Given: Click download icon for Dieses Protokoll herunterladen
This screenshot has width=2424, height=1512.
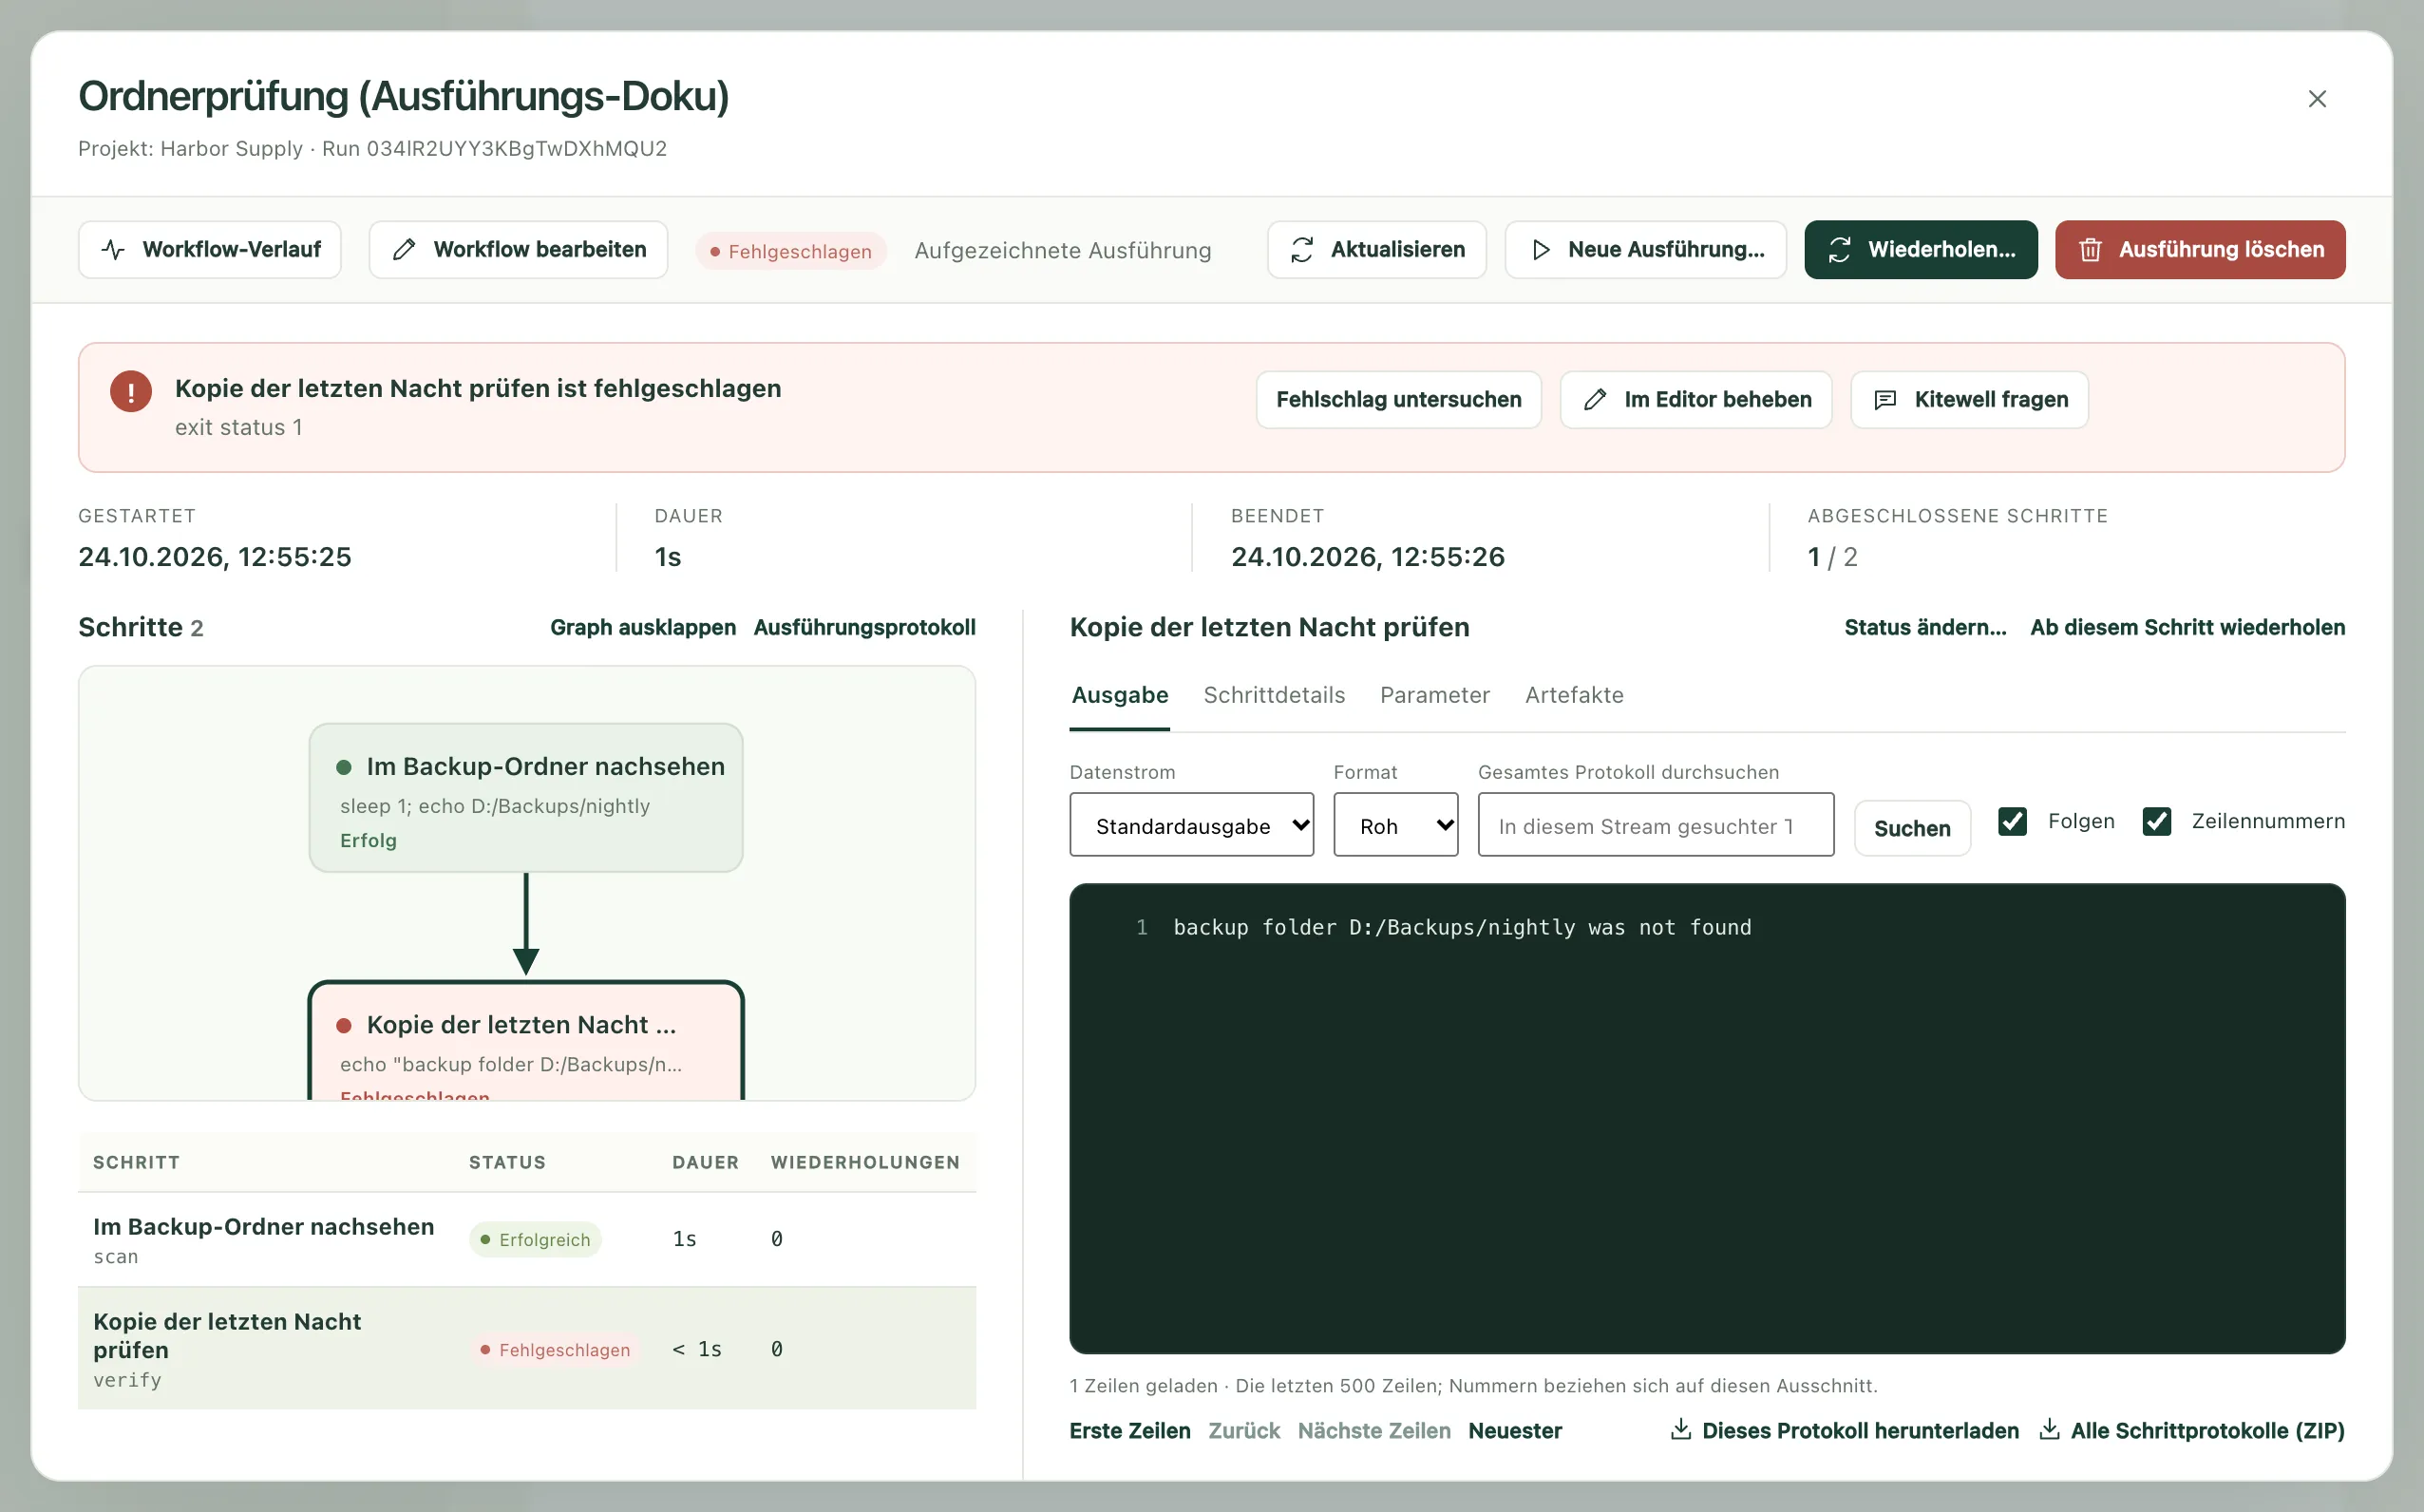Looking at the screenshot, I should pyautogui.click(x=1681, y=1430).
